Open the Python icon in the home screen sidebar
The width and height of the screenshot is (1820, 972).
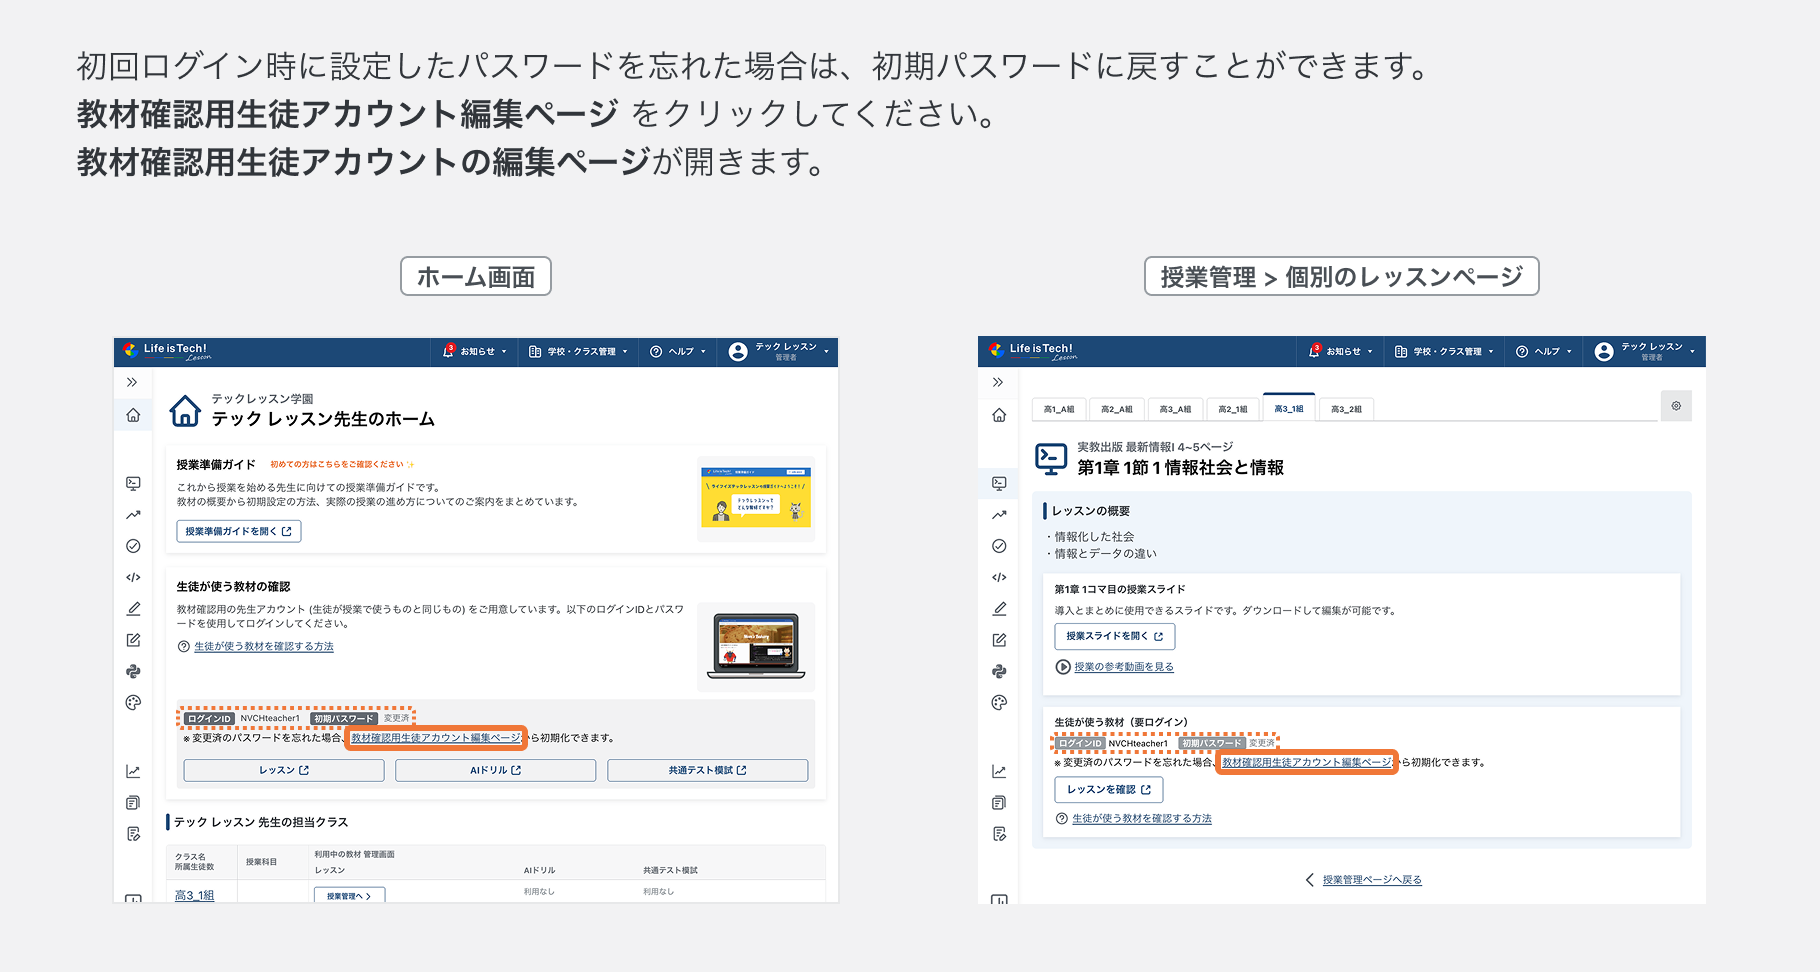(133, 671)
